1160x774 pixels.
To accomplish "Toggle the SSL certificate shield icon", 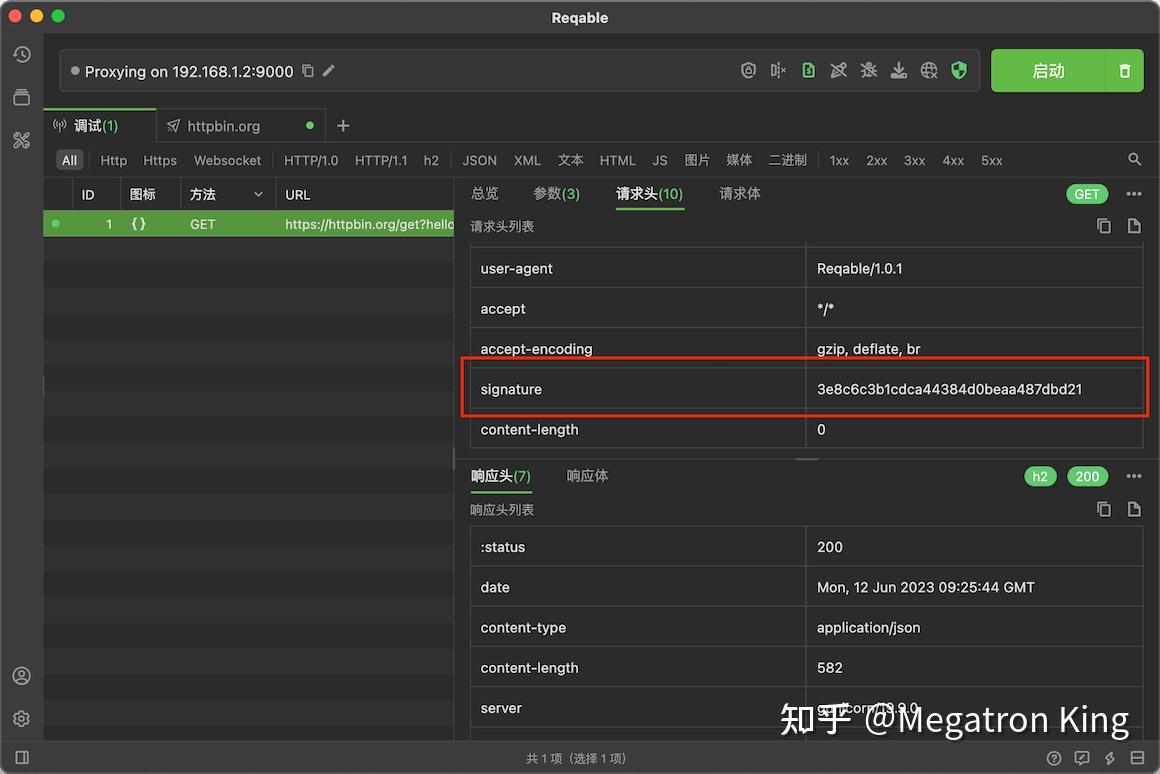I will [x=958, y=70].
